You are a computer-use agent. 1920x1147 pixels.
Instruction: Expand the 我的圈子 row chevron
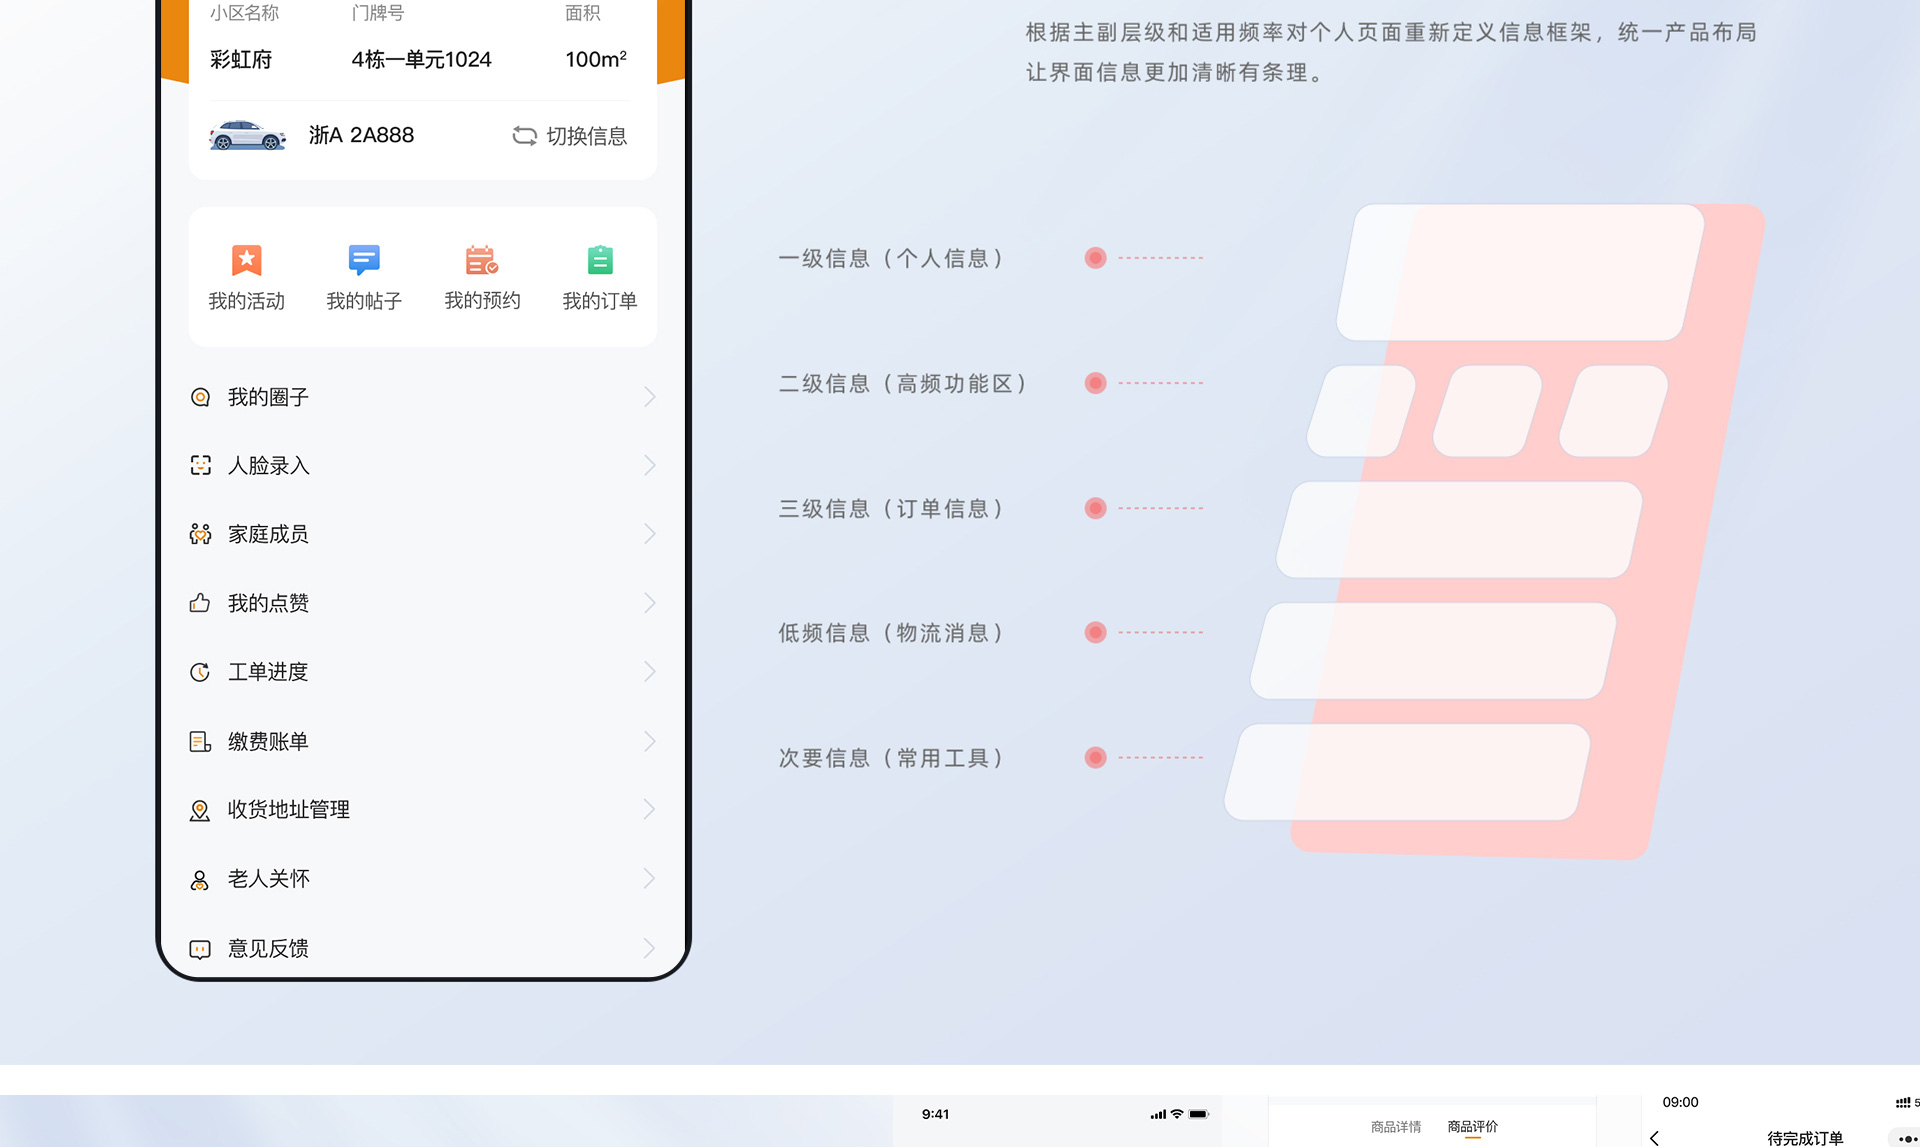point(649,396)
